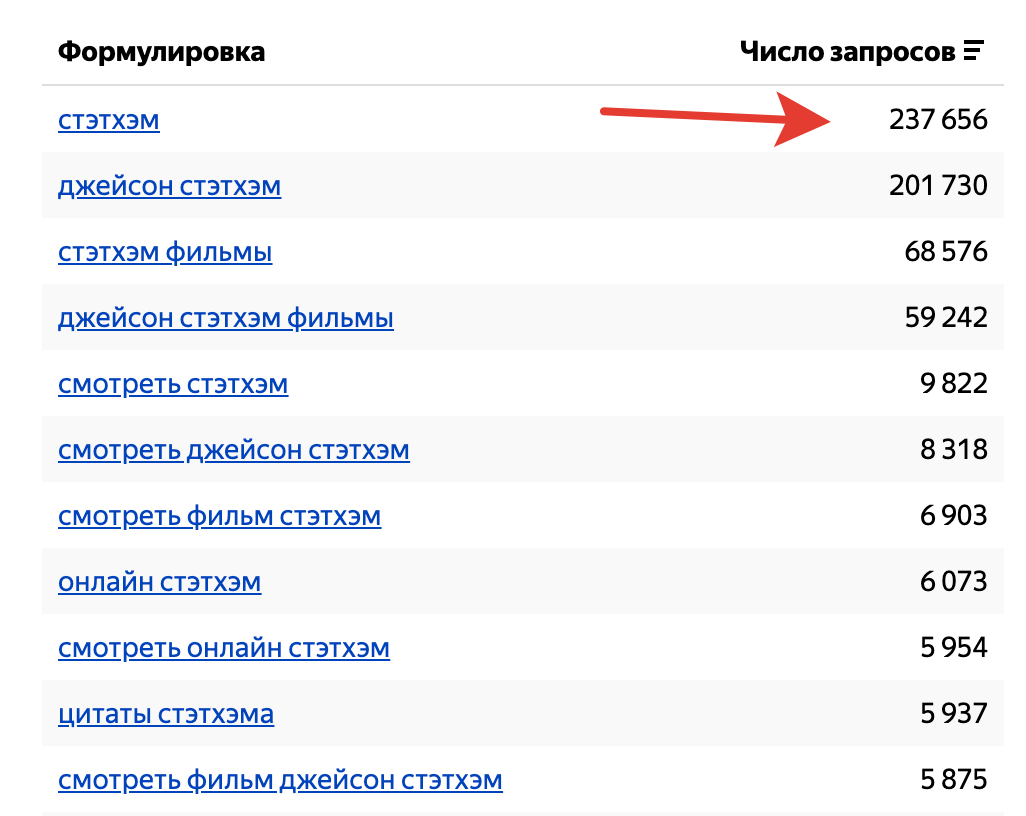Open смотреть онлайн стэтхэм link
This screenshot has height=816, width=1026.
click(x=224, y=649)
